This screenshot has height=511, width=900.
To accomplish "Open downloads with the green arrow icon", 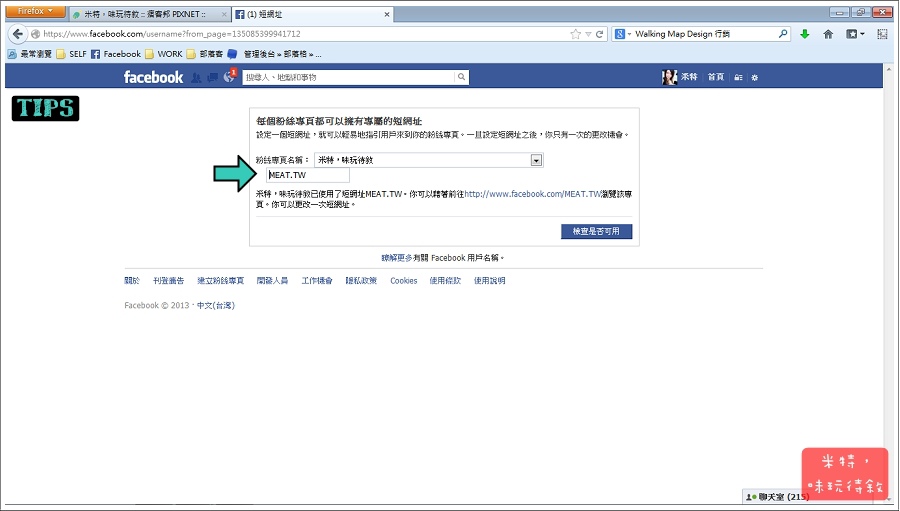I will coord(805,34).
